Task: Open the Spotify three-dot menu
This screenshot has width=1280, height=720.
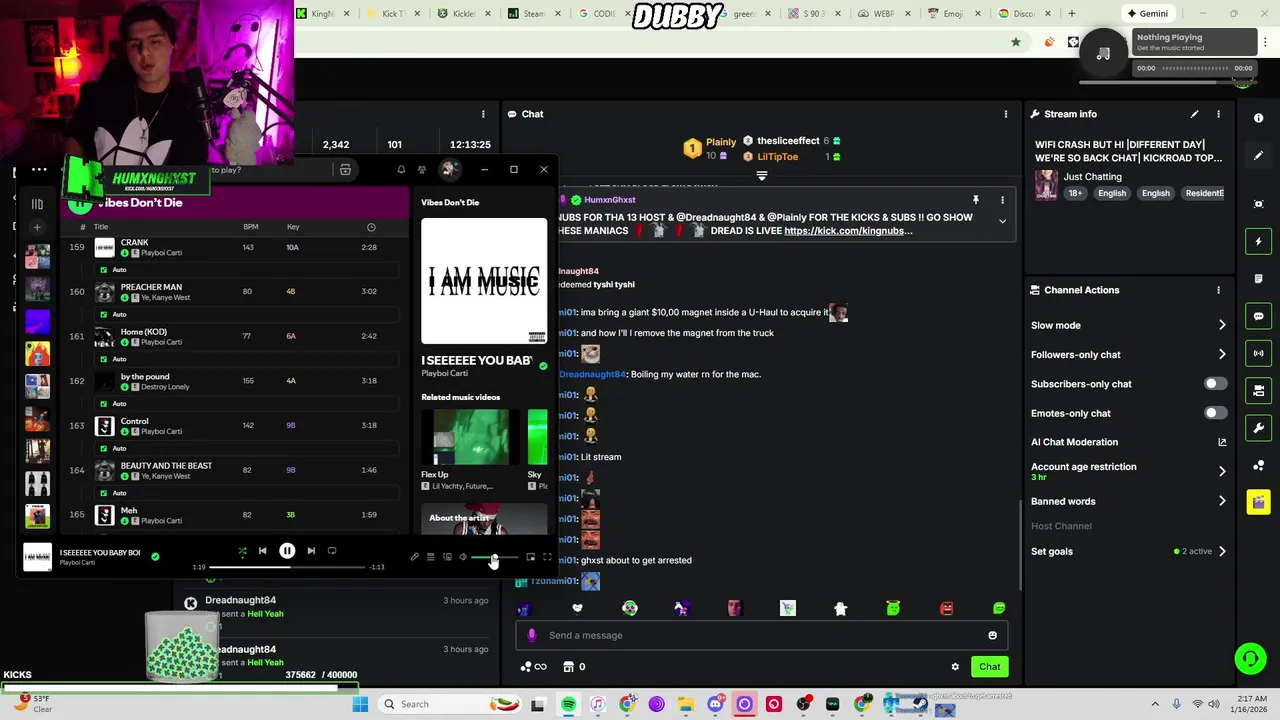Action: [39, 169]
